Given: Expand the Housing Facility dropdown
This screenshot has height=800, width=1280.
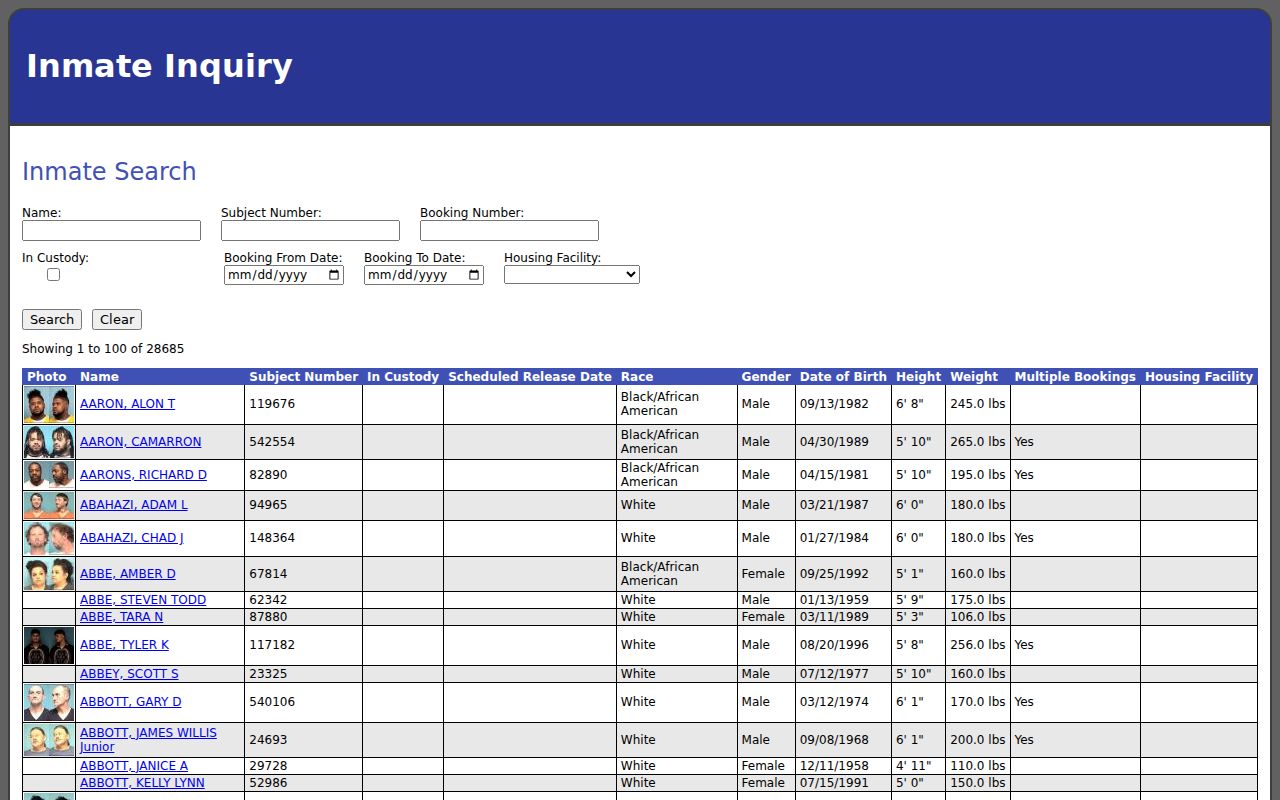Looking at the screenshot, I should coord(572,274).
